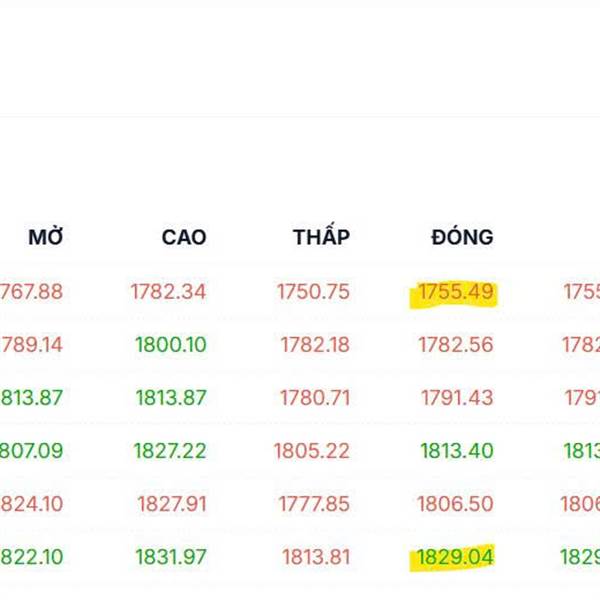Viewport: 600px width, 600px height.
Task: Click the ĐÓNG column header
Action: [462, 238]
